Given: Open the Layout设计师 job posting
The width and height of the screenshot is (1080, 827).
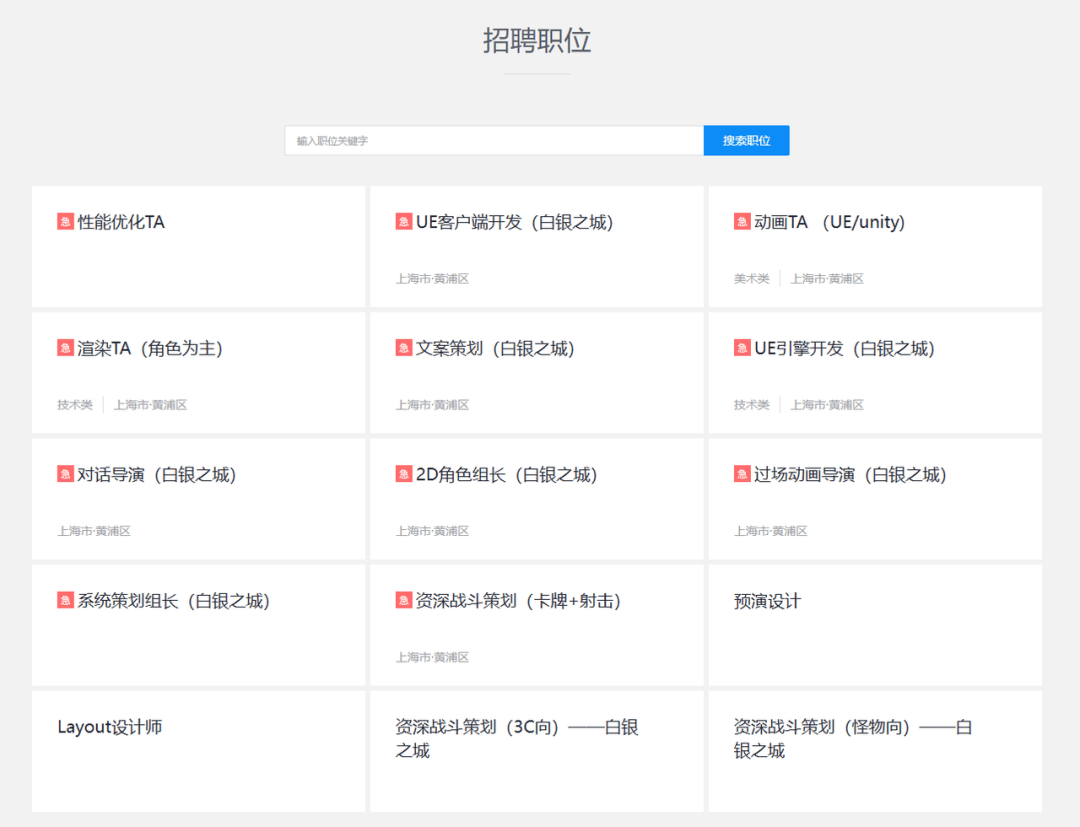Looking at the screenshot, I should (x=110, y=727).
